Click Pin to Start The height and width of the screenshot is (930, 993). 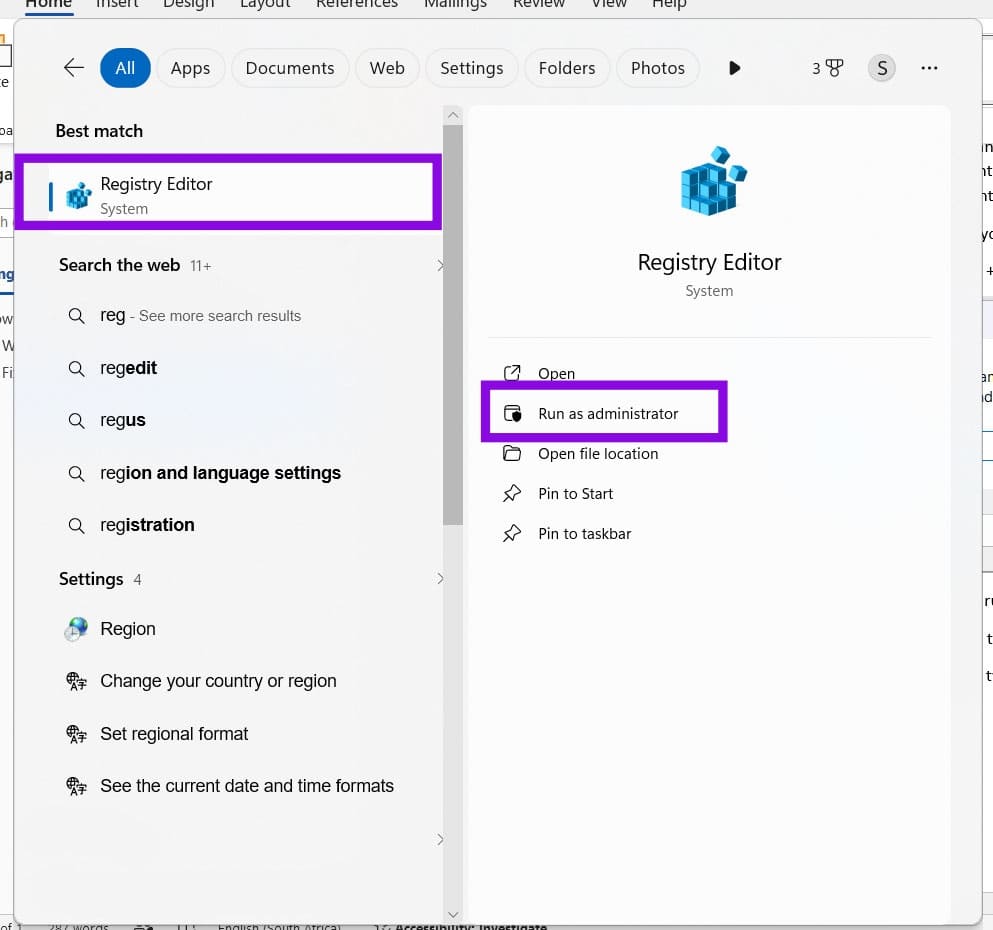pyautogui.click(x=575, y=494)
